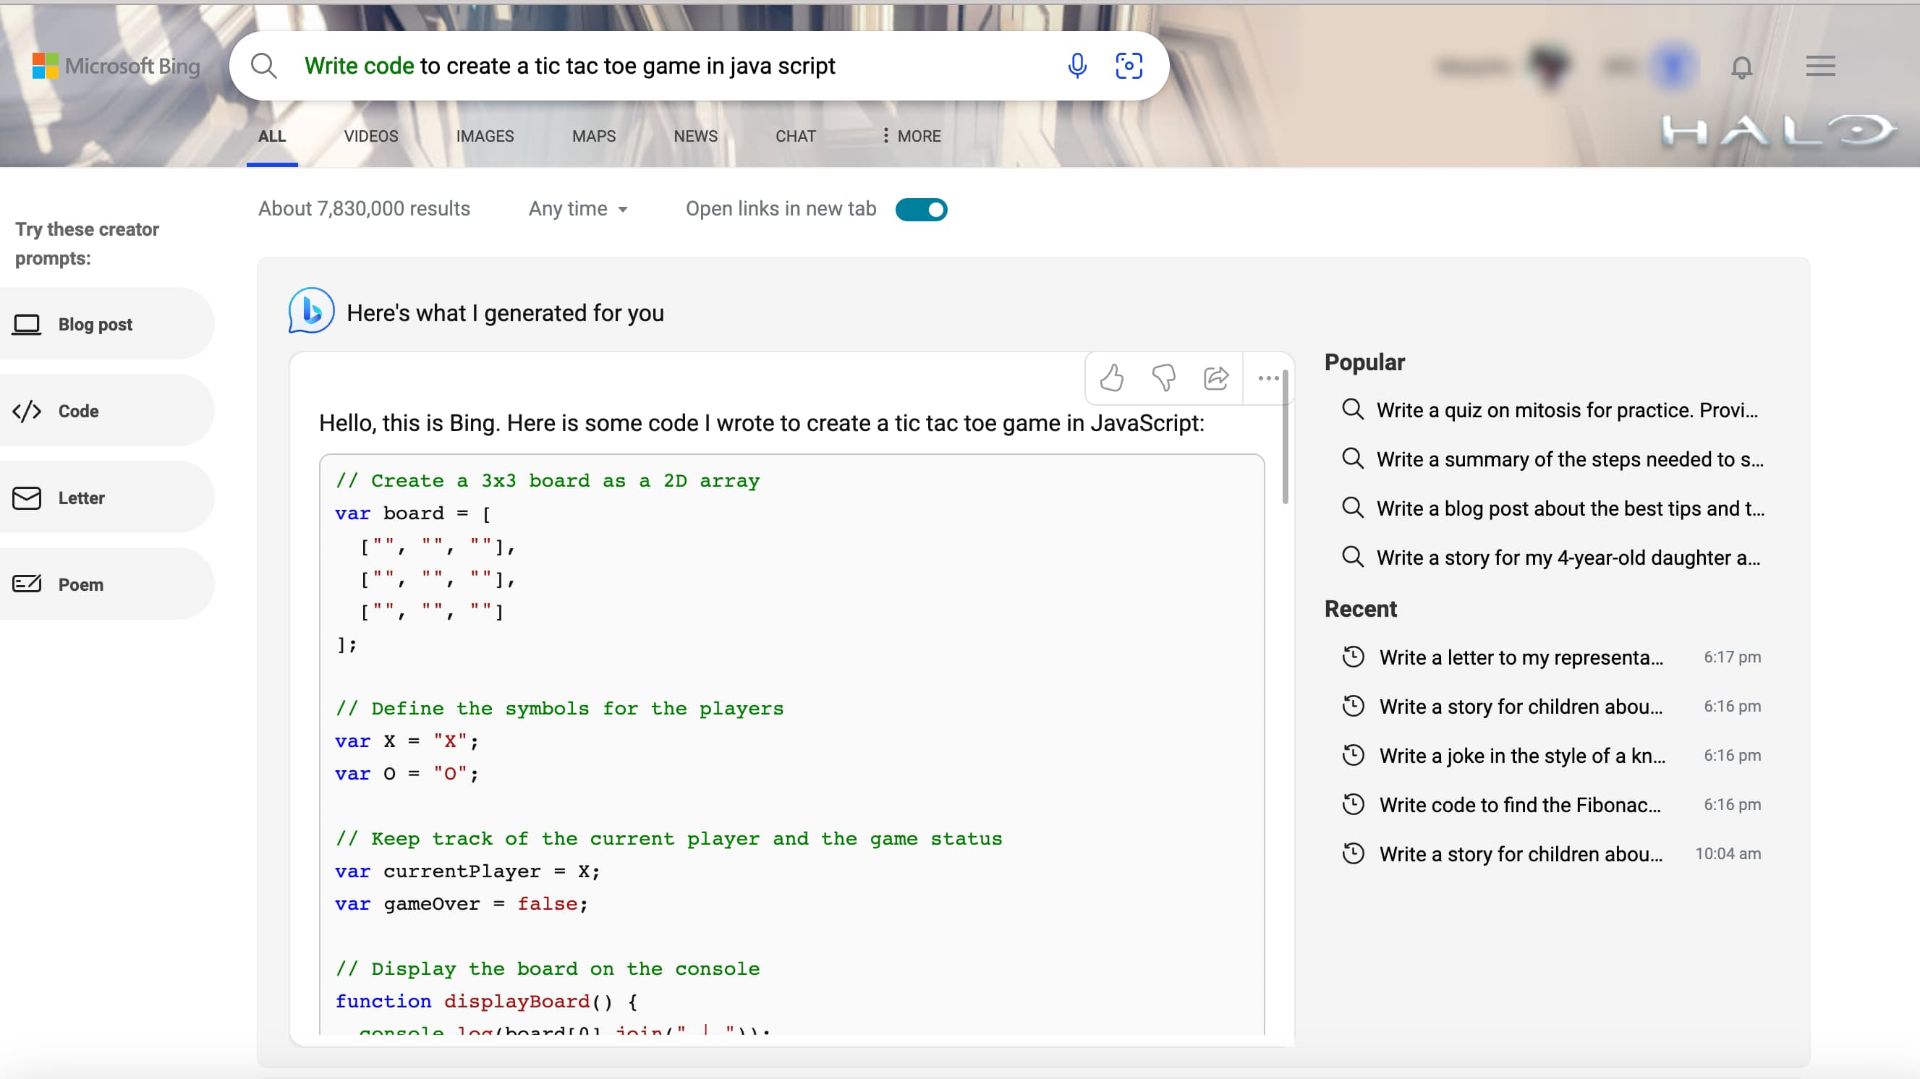Open the notifications bell
This screenshot has width=1920, height=1079.
pos(1741,67)
